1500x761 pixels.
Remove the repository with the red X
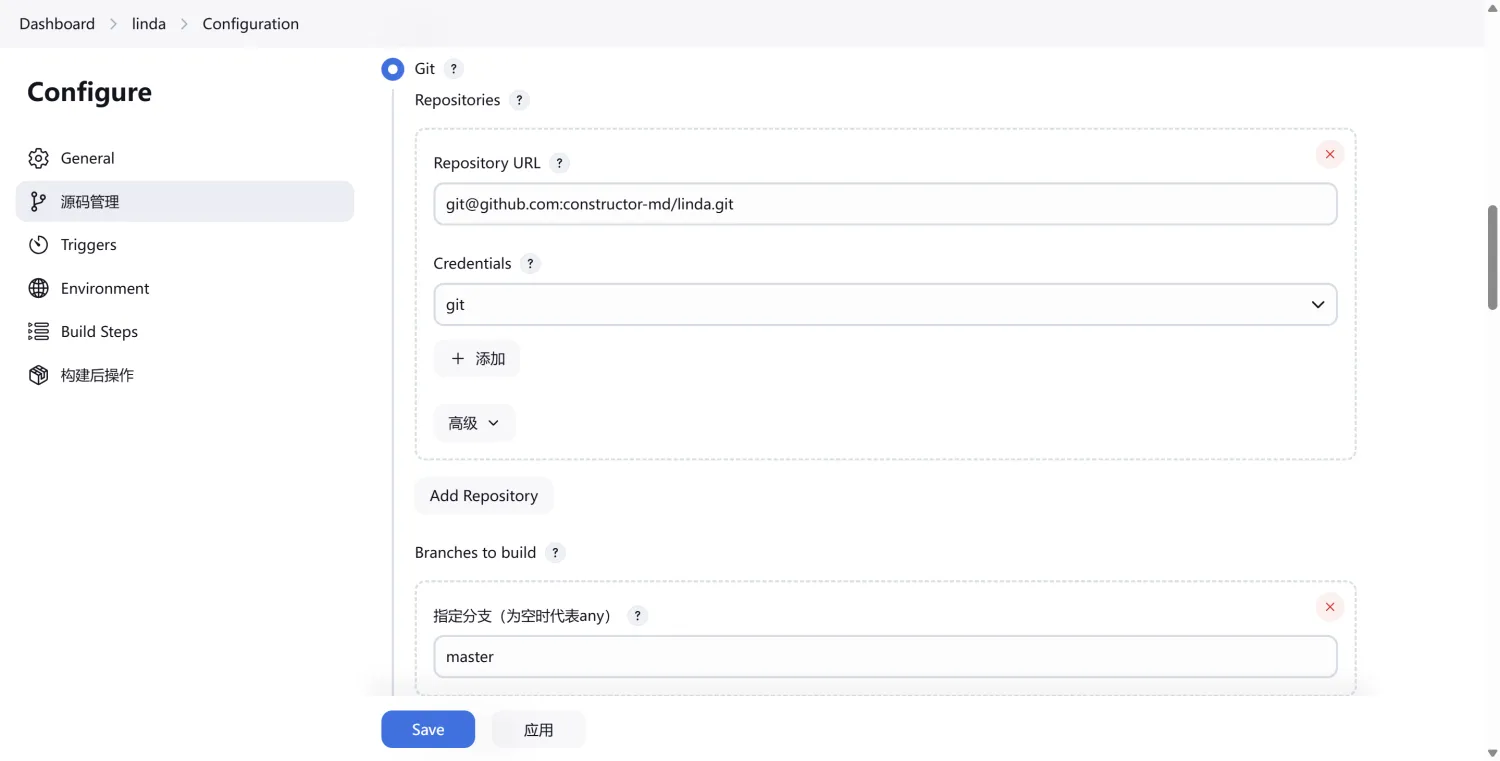[1329, 154]
